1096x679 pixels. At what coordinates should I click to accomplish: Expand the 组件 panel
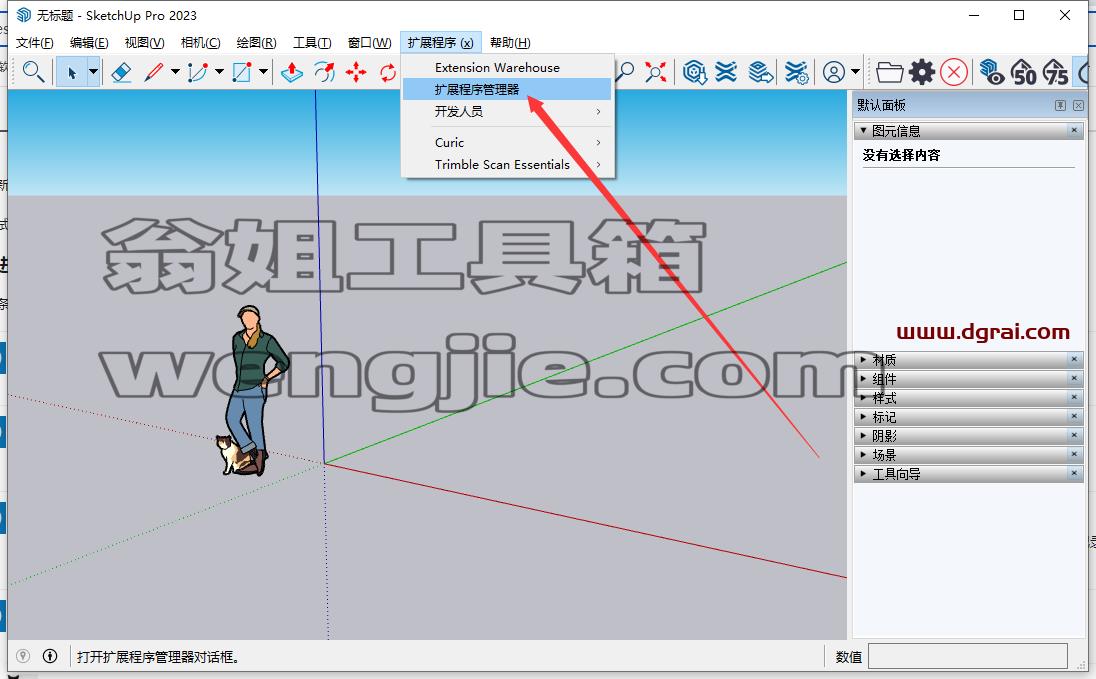click(x=863, y=378)
